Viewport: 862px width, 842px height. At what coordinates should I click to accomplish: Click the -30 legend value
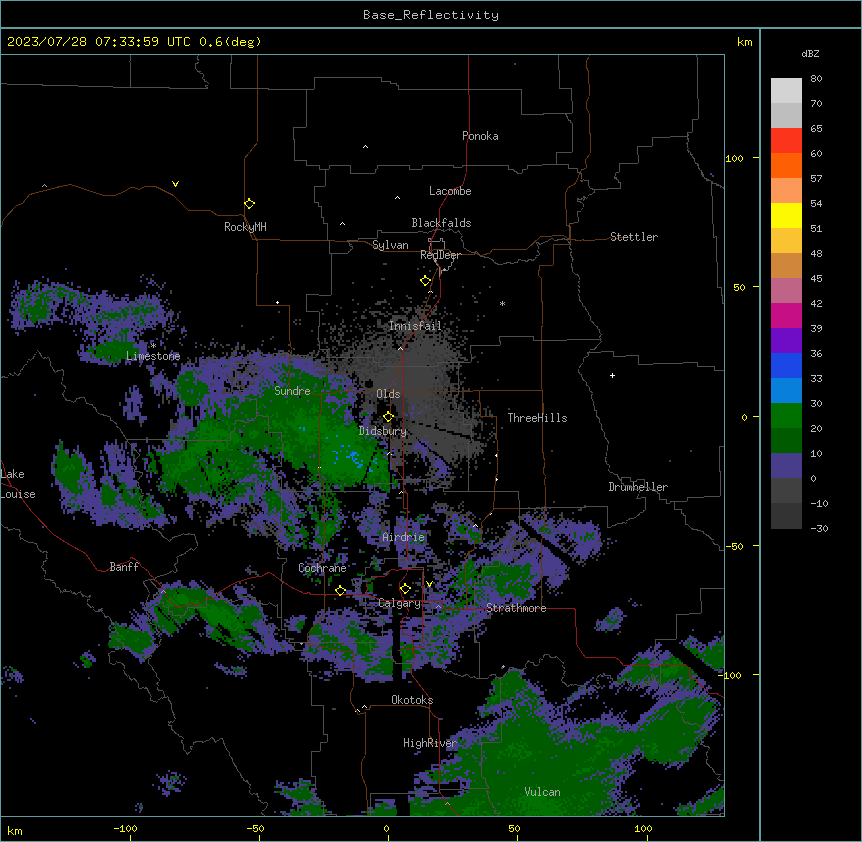(x=819, y=528)
